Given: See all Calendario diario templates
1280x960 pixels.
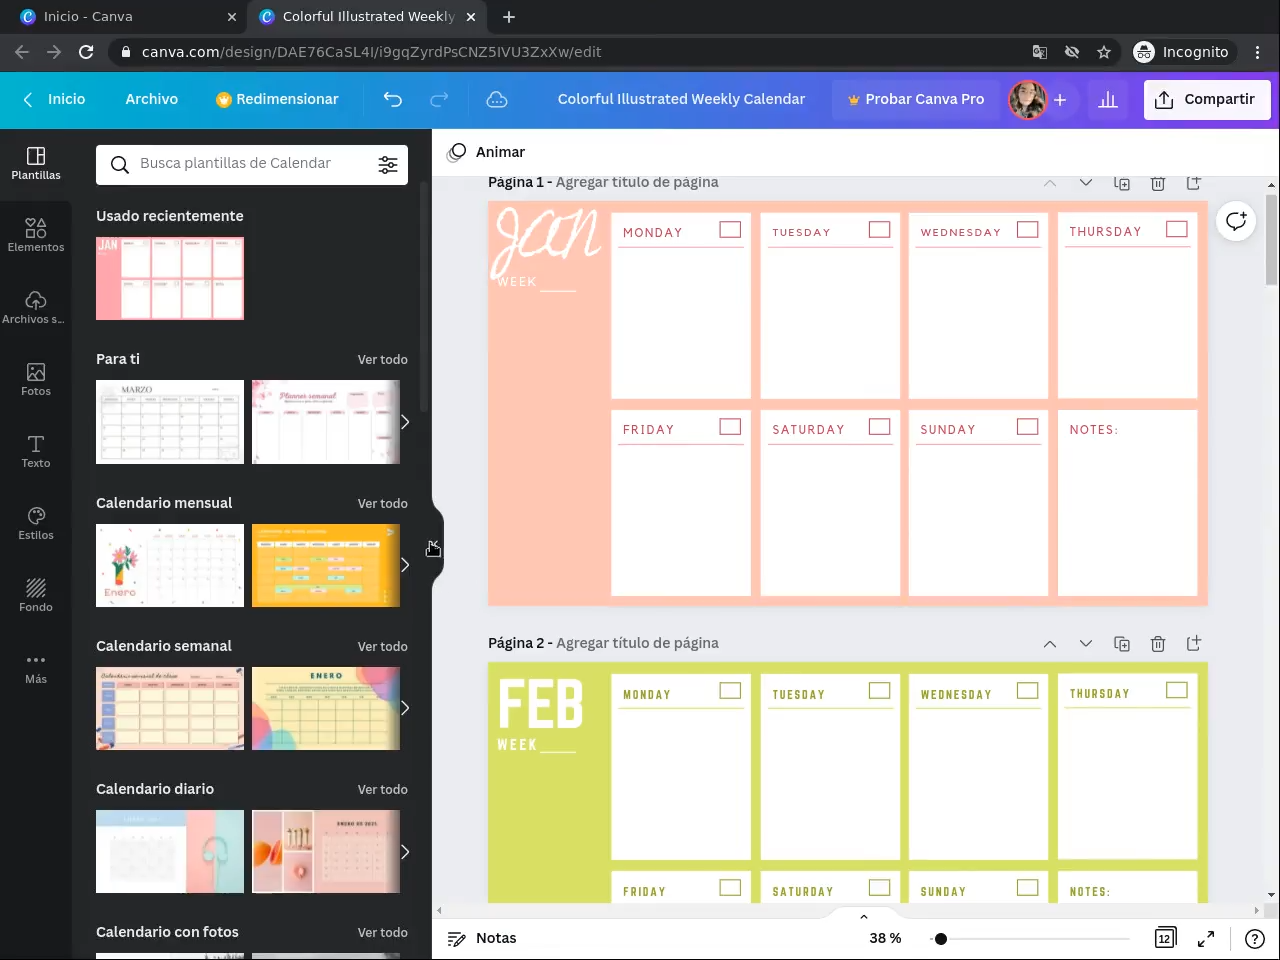Looking at the screenshot, I should (383, 790).
